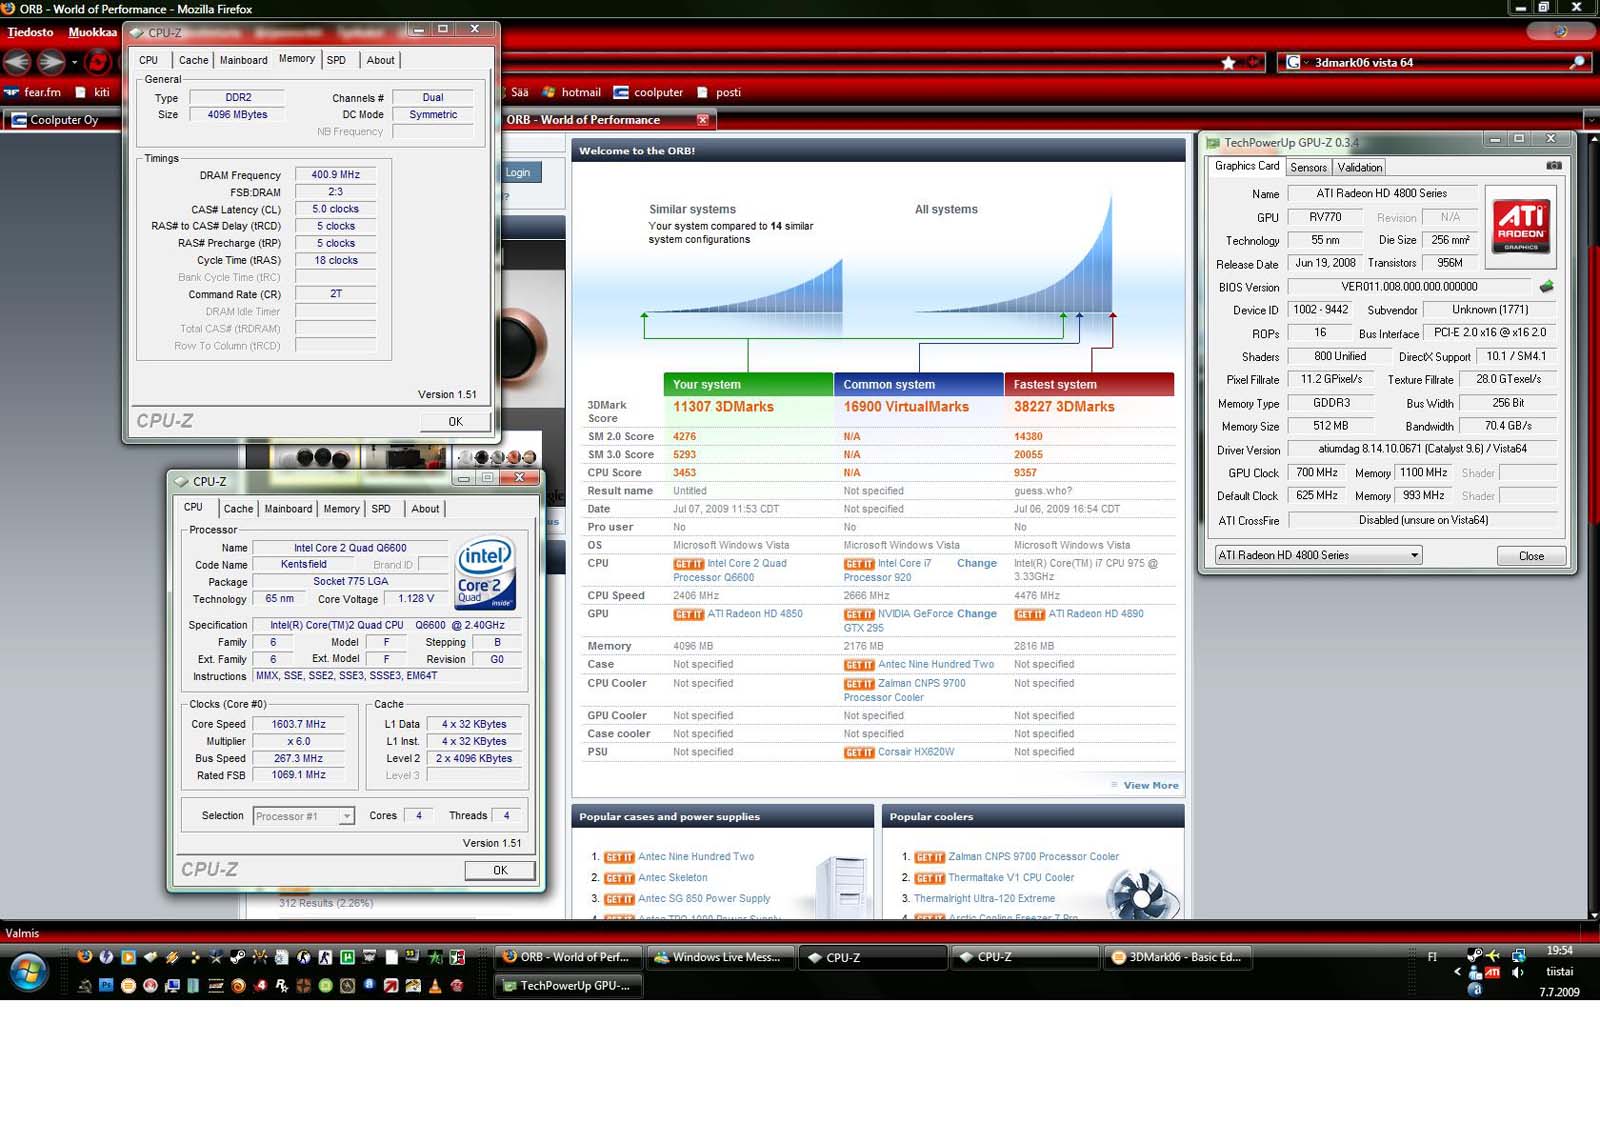Launch Steam from quick launch bar
The image size is (1600, 1143).
point(237,956)
